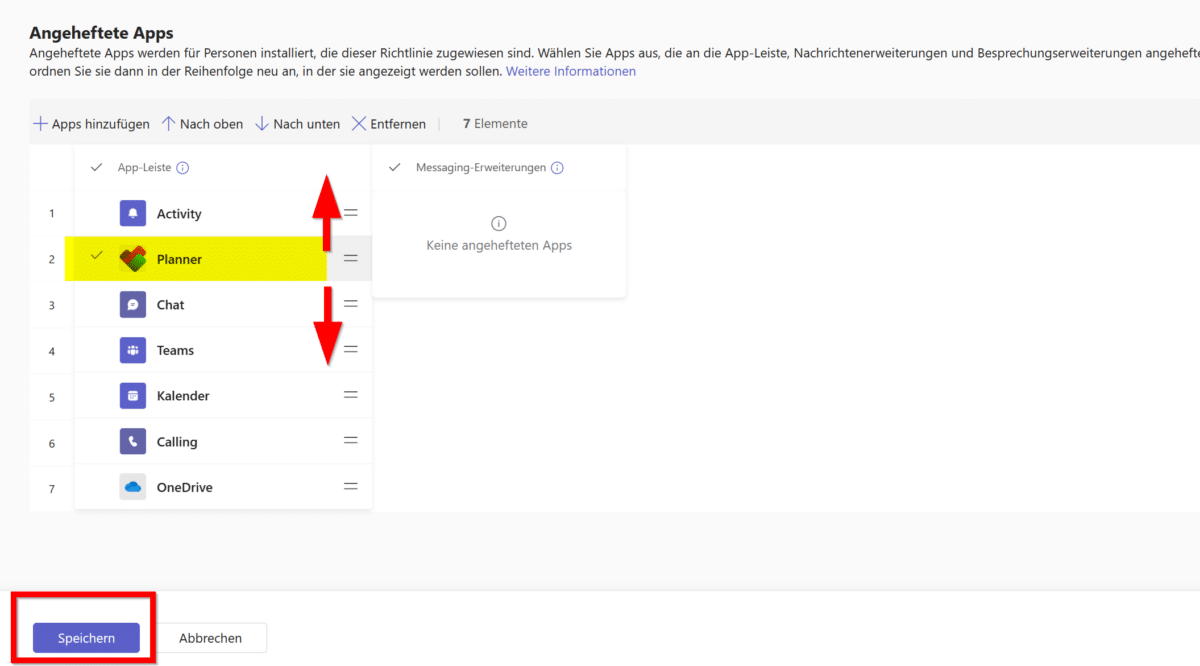Screen dimensions: 1200x666
Task: Toggle the Messaging-Erweiterungen select-all checkmark
Action: point(394,168)
